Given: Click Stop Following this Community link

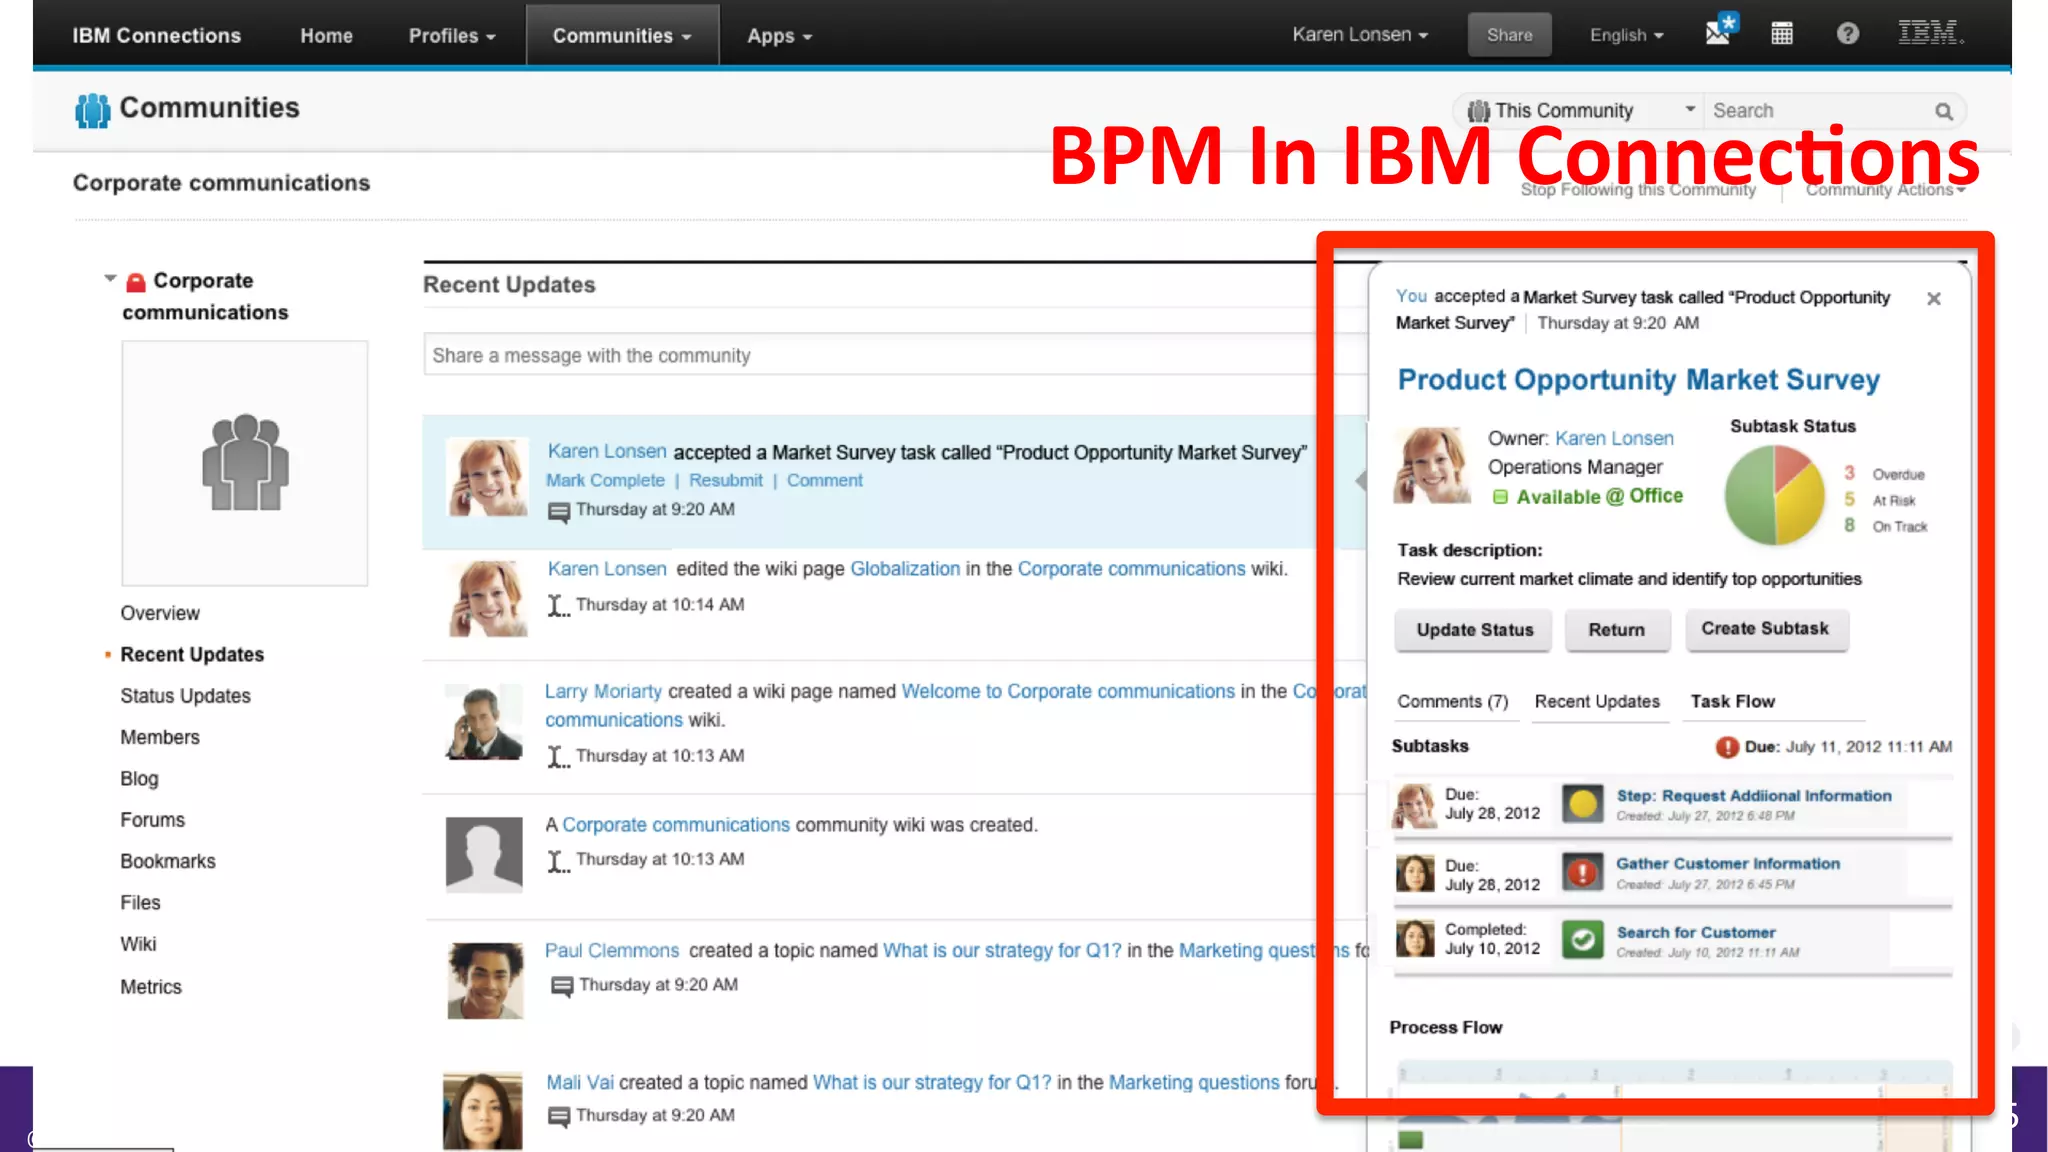Looking at the screenshot, I should [1638, 190].
